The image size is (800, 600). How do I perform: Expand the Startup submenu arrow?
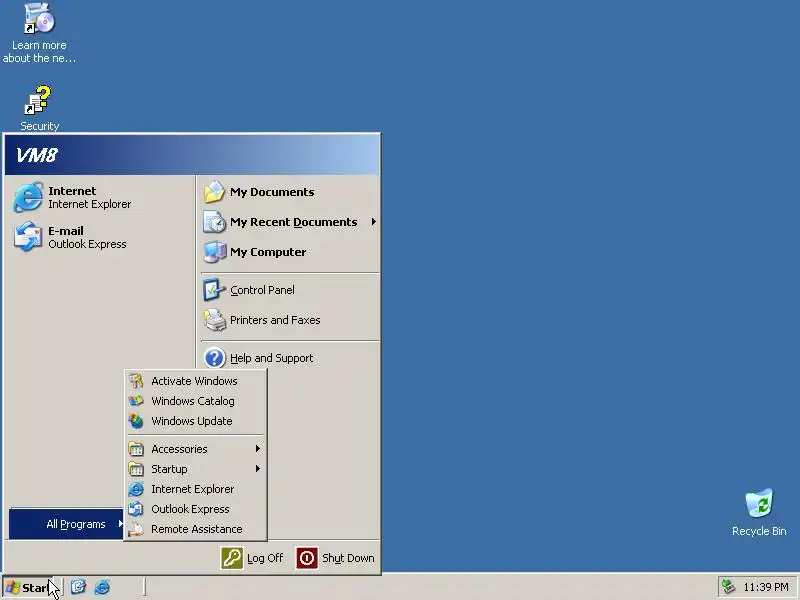(258, 468)
